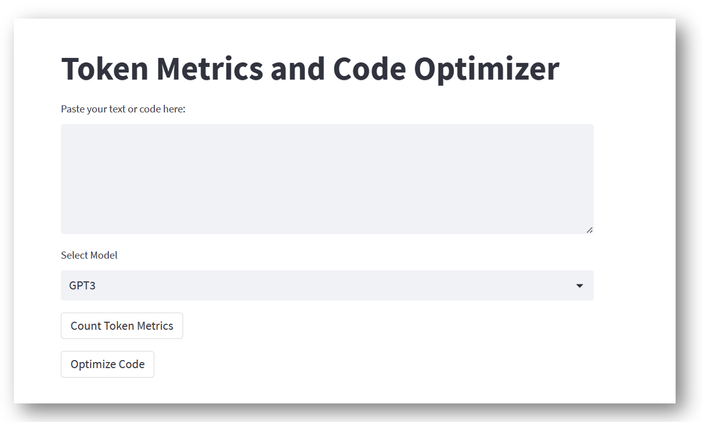Click the Count Token Metrics button
The height and width of the screenshot is (422, 702).
121,326
